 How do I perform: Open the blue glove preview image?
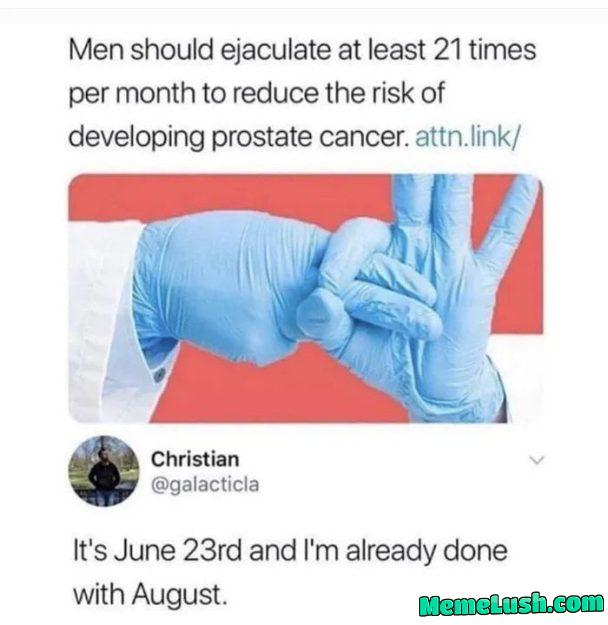(306, 298)
